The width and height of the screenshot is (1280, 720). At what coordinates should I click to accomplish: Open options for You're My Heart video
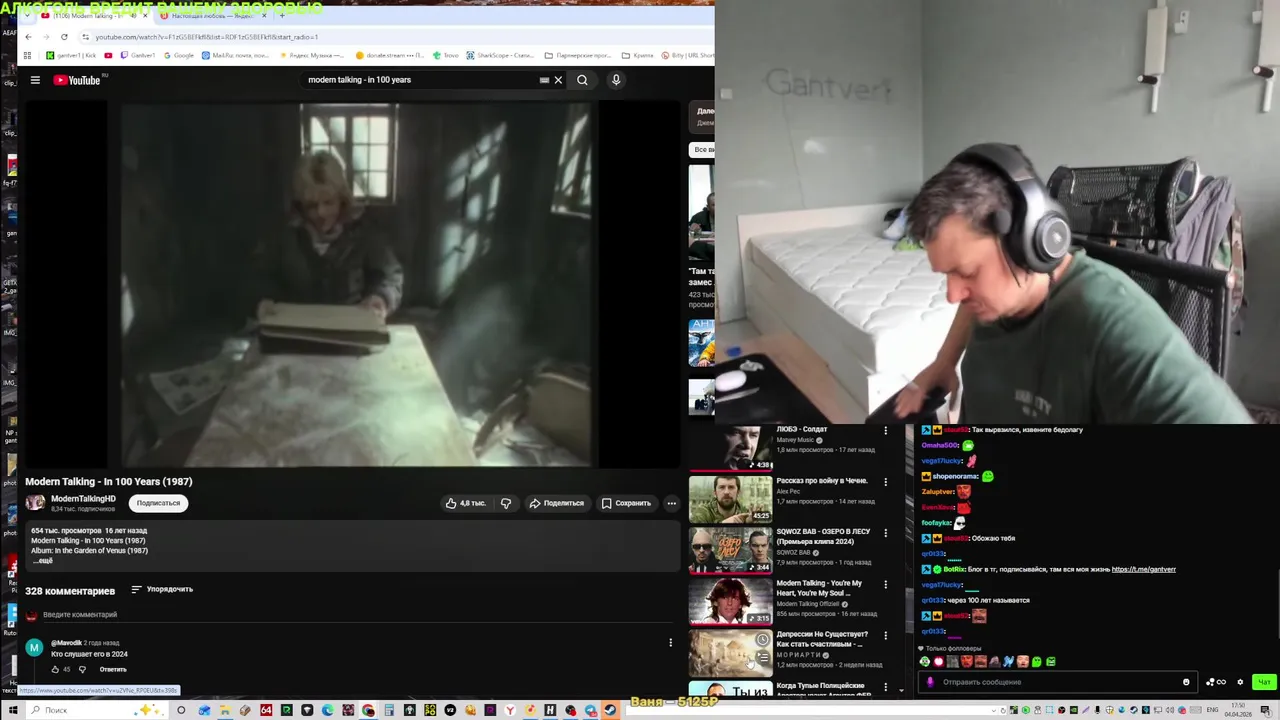coord(885,584)
